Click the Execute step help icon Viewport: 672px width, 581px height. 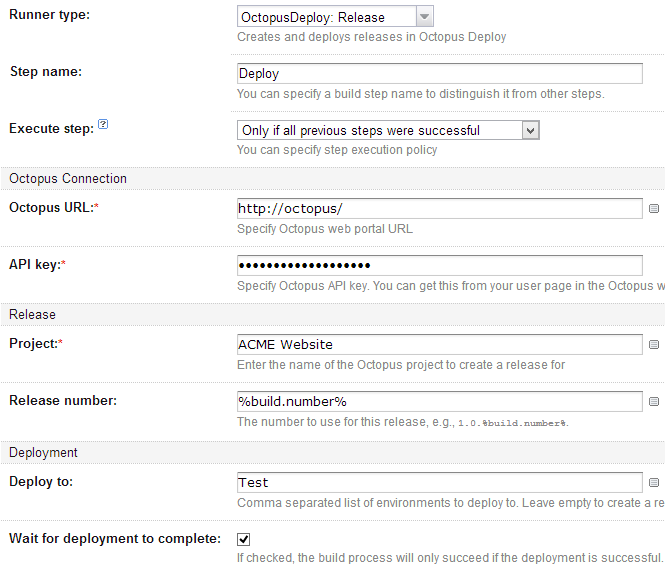coord(103,127)
